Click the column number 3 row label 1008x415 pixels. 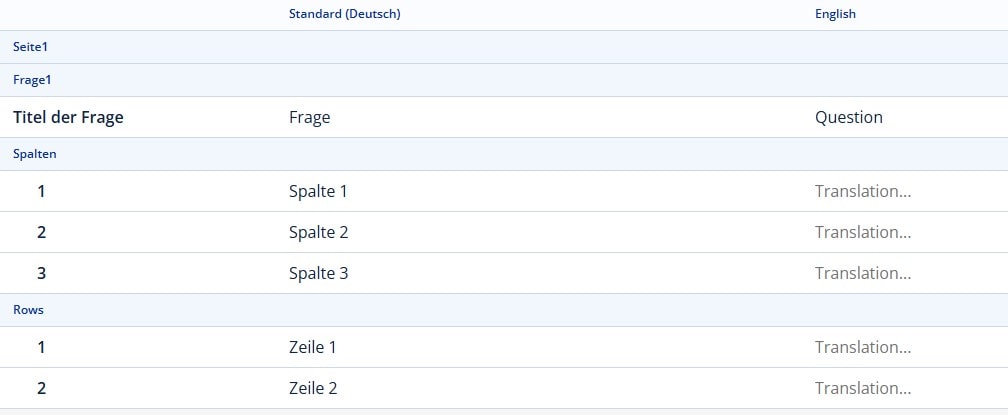[x=41, y=273]
